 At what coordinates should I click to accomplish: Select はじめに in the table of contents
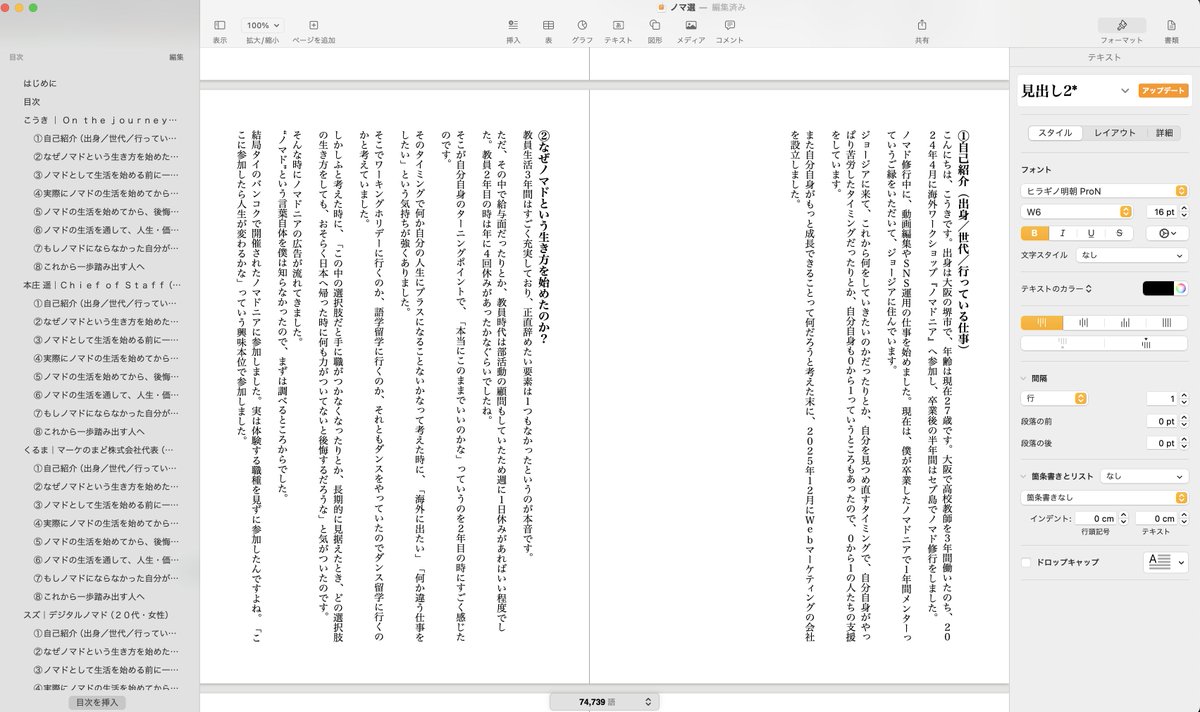[40, 83]
